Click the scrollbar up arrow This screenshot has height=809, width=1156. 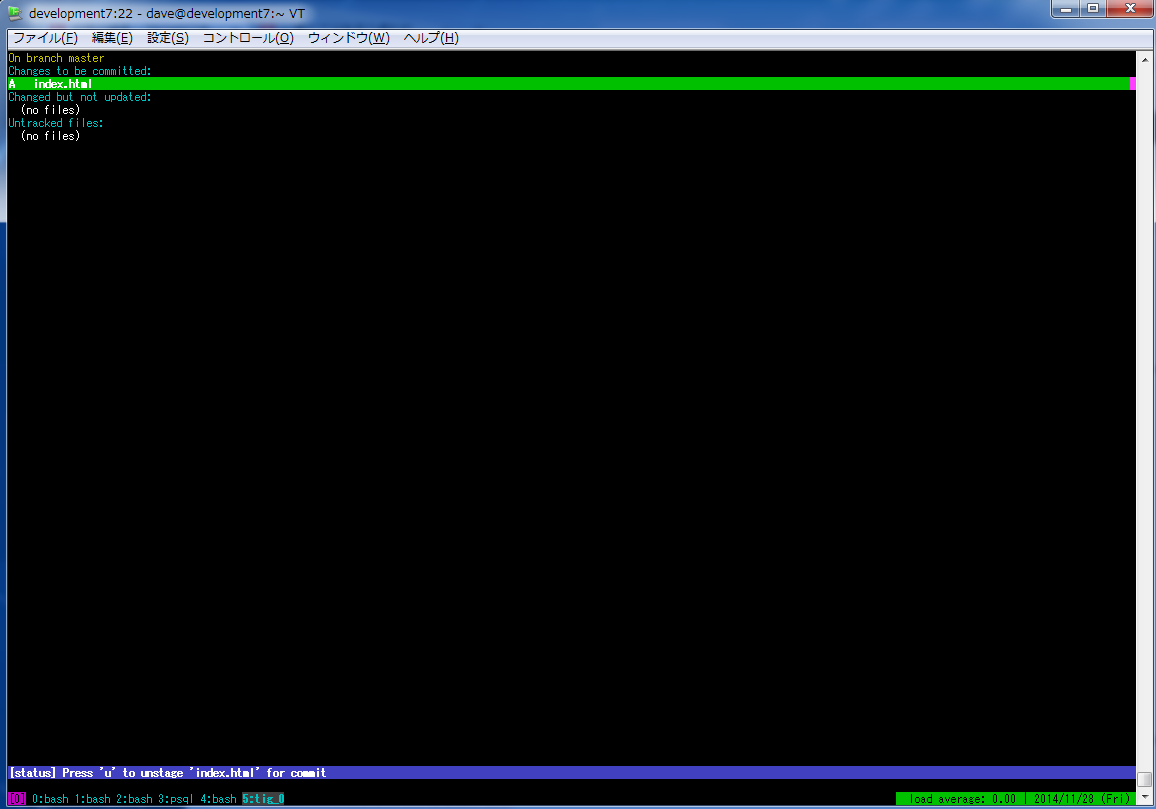point(1144,58)
